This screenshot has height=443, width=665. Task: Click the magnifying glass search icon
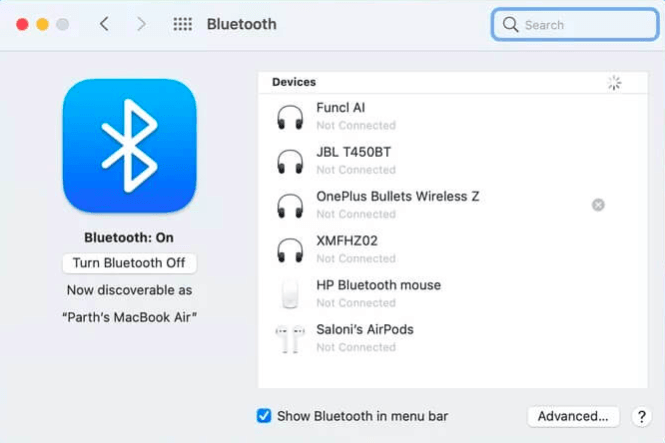(510, 25)
